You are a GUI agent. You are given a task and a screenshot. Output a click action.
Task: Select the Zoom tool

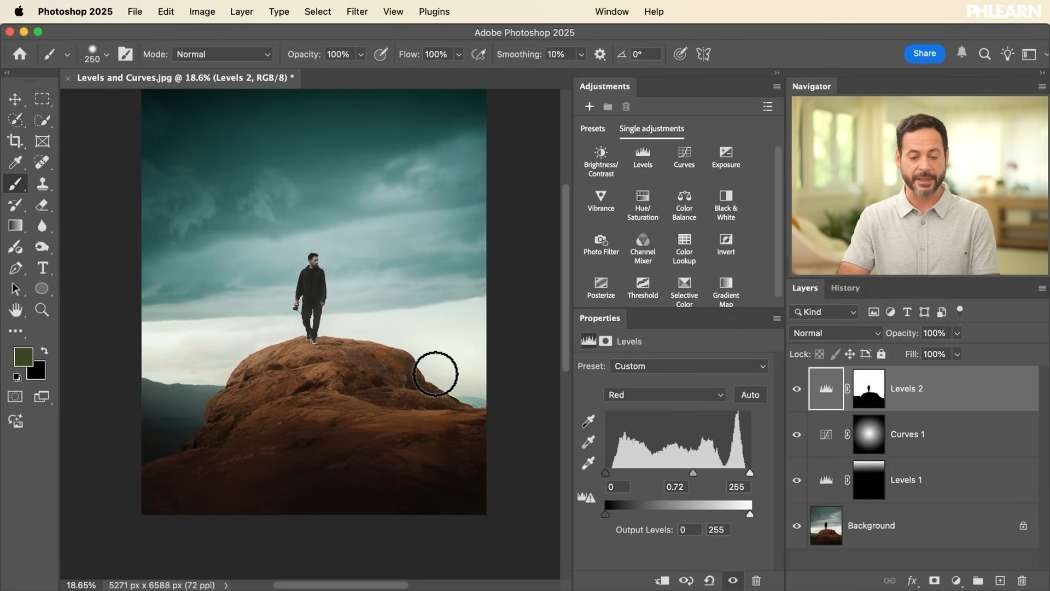(42, 310)
